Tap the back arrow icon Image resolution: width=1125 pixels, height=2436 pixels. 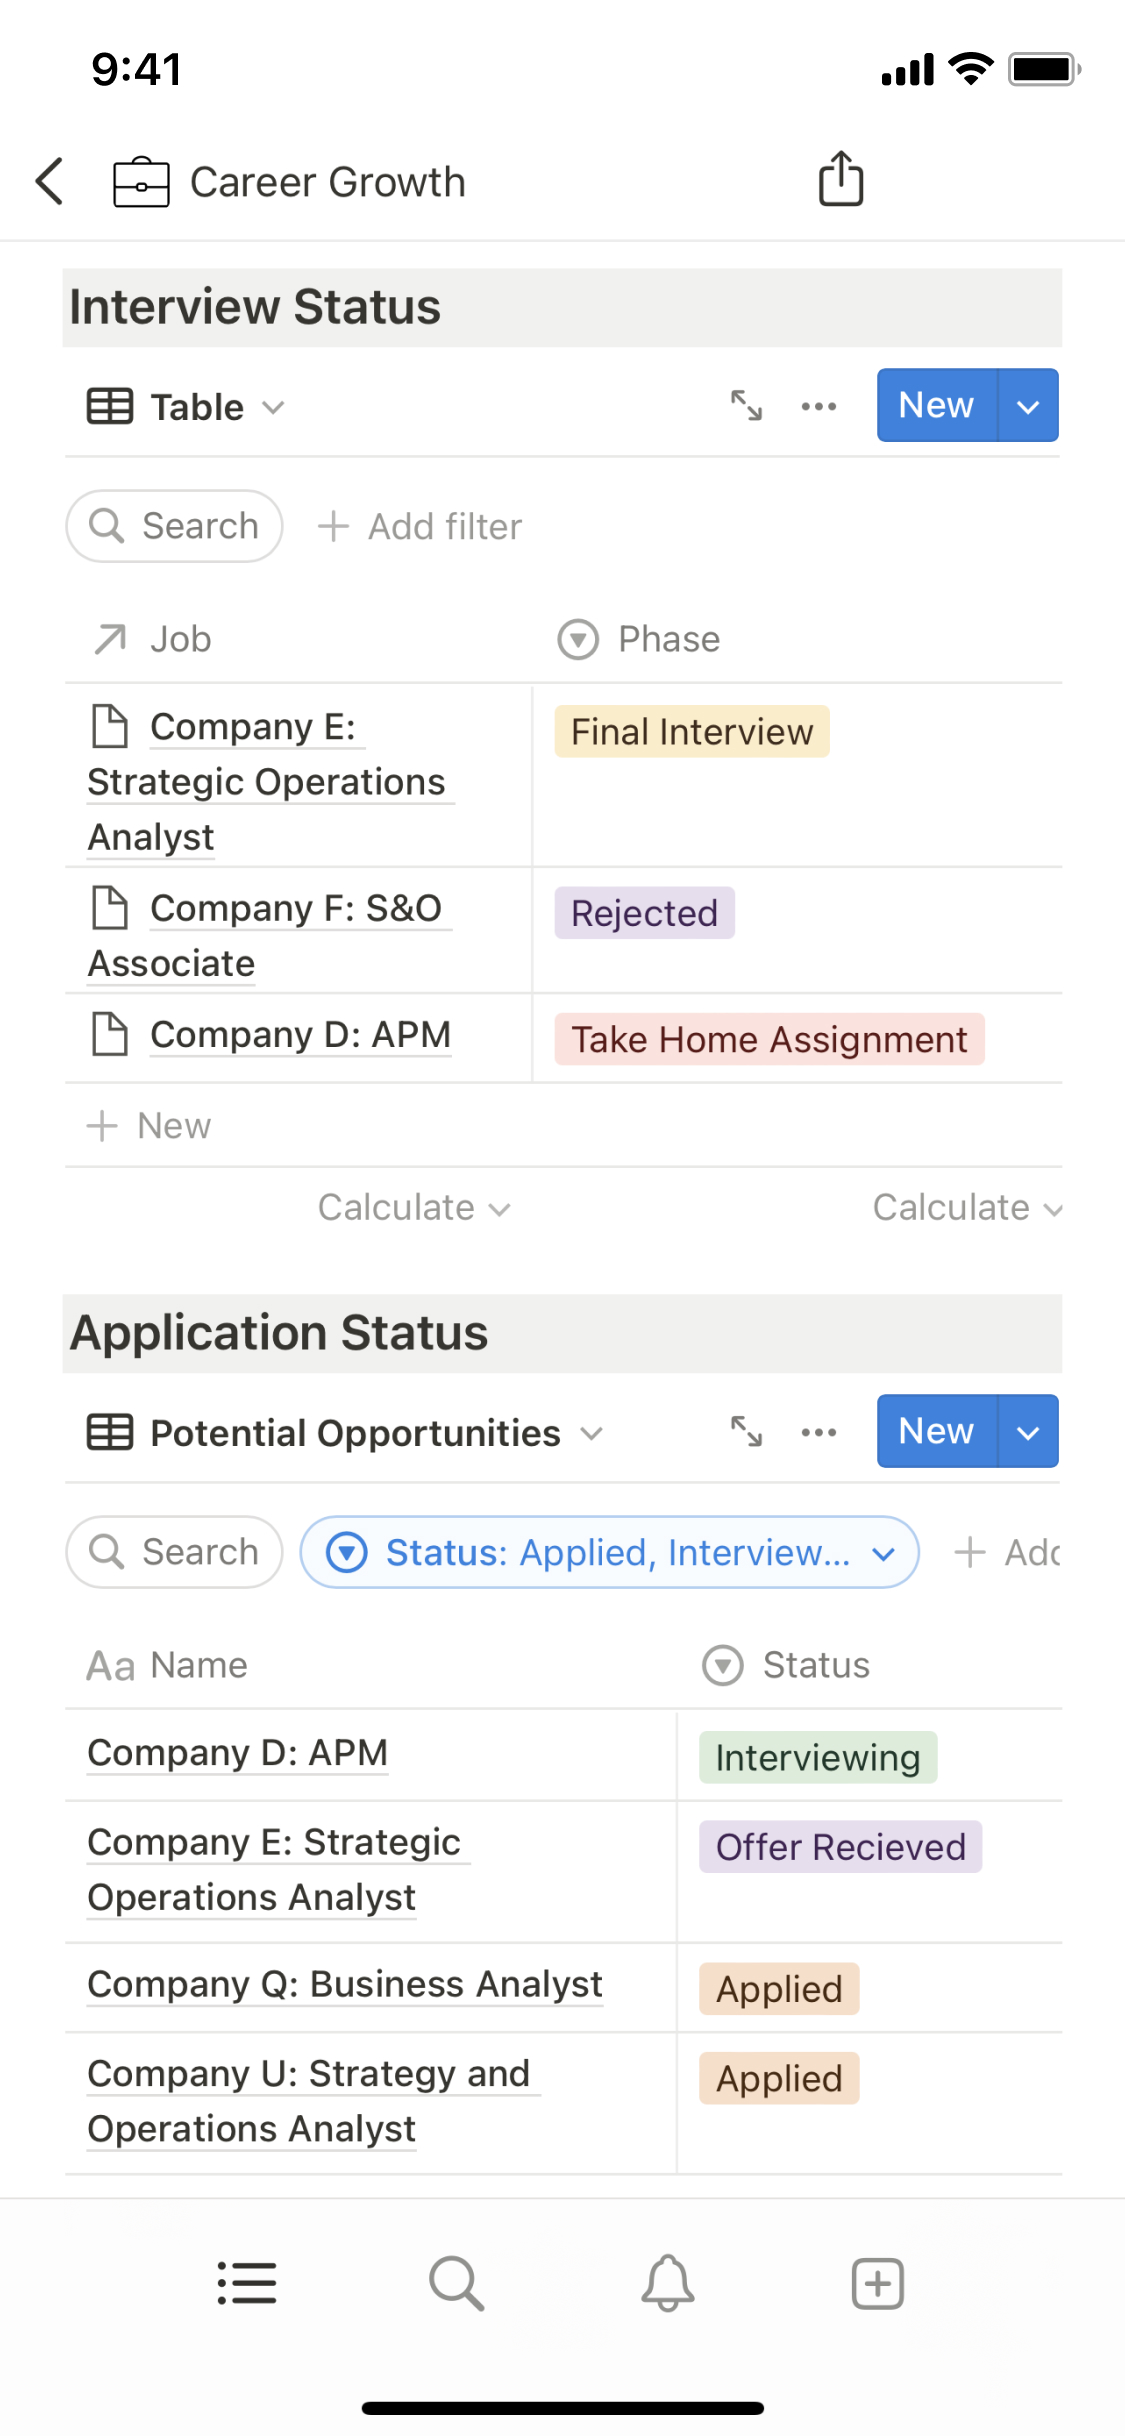(x=50, y=181)
